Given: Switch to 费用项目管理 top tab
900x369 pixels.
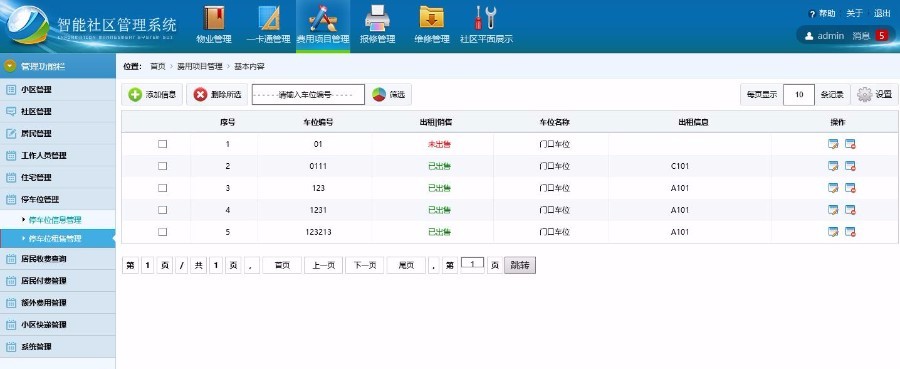Looking at the screenshot, I should 323,26.
